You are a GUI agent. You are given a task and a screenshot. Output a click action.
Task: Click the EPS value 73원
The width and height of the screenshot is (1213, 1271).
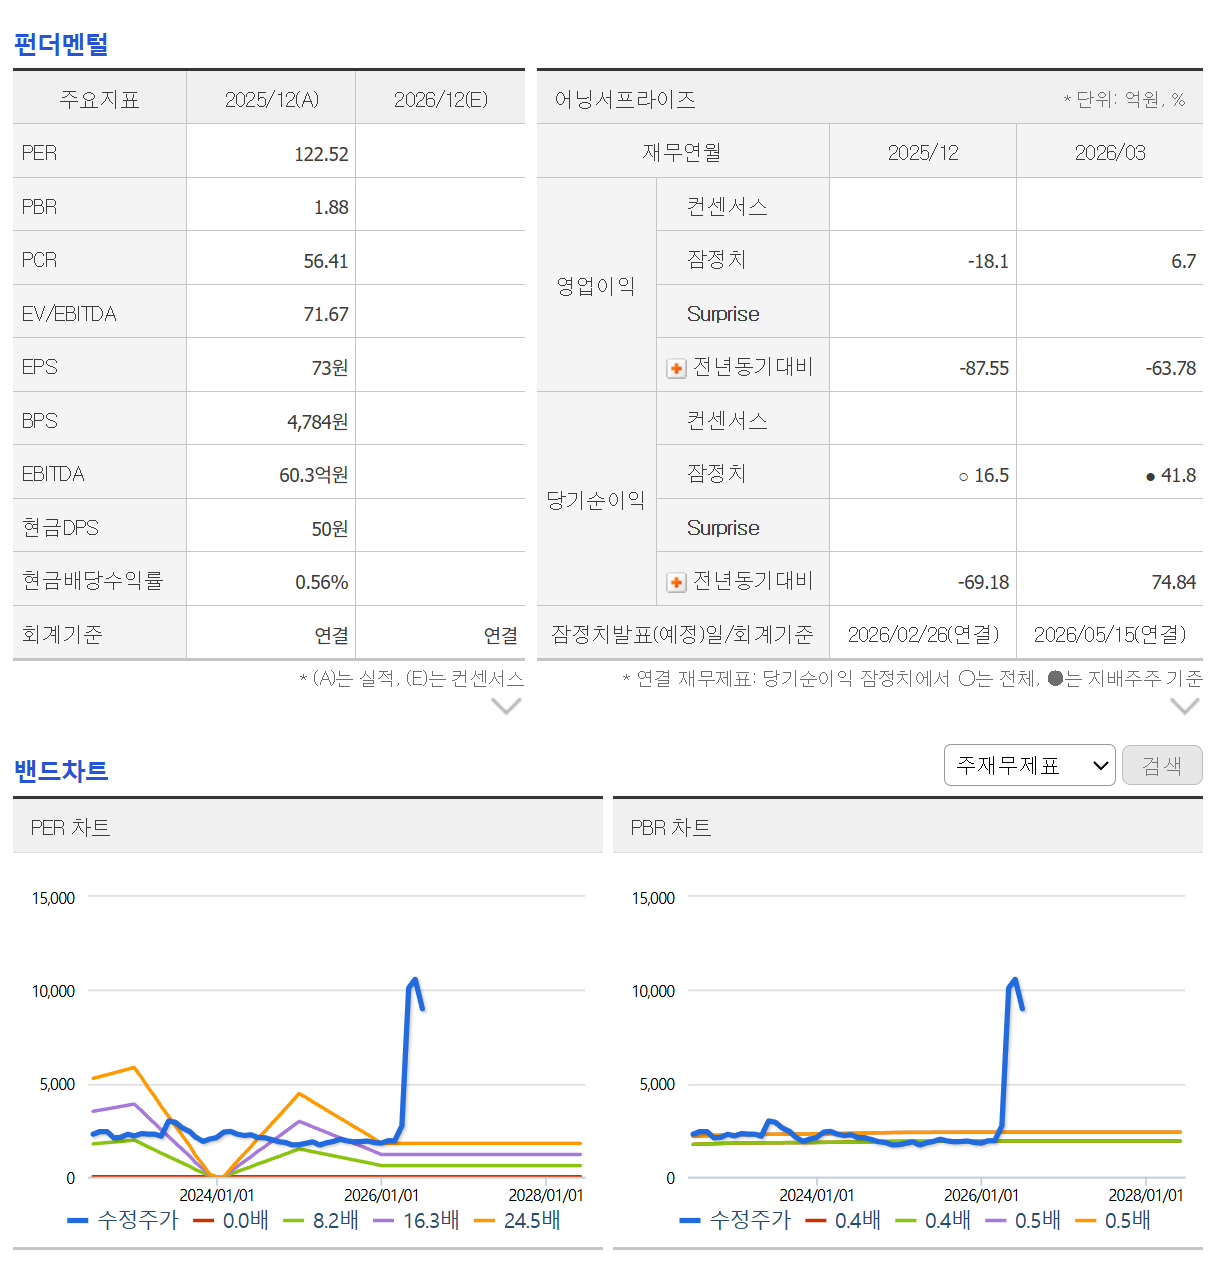pos(330,368)
